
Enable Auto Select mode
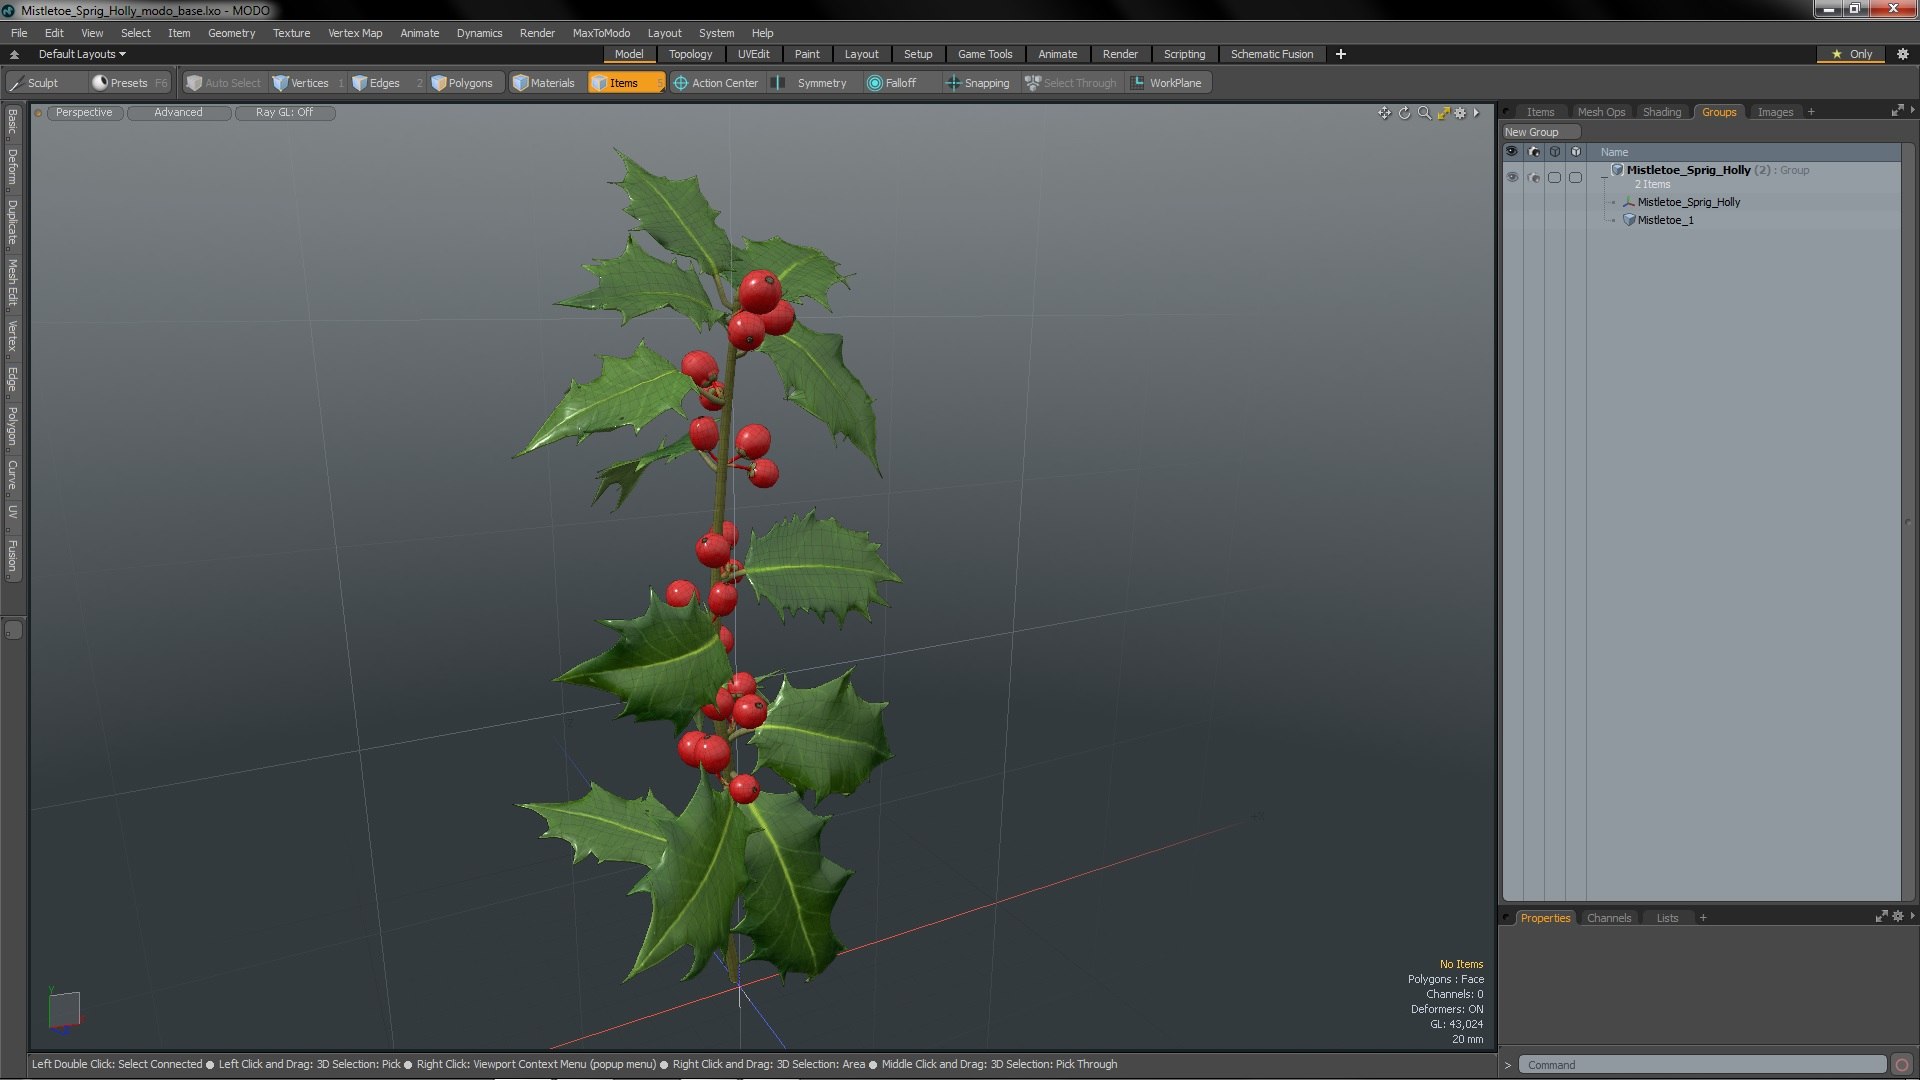tap(224, 83)
